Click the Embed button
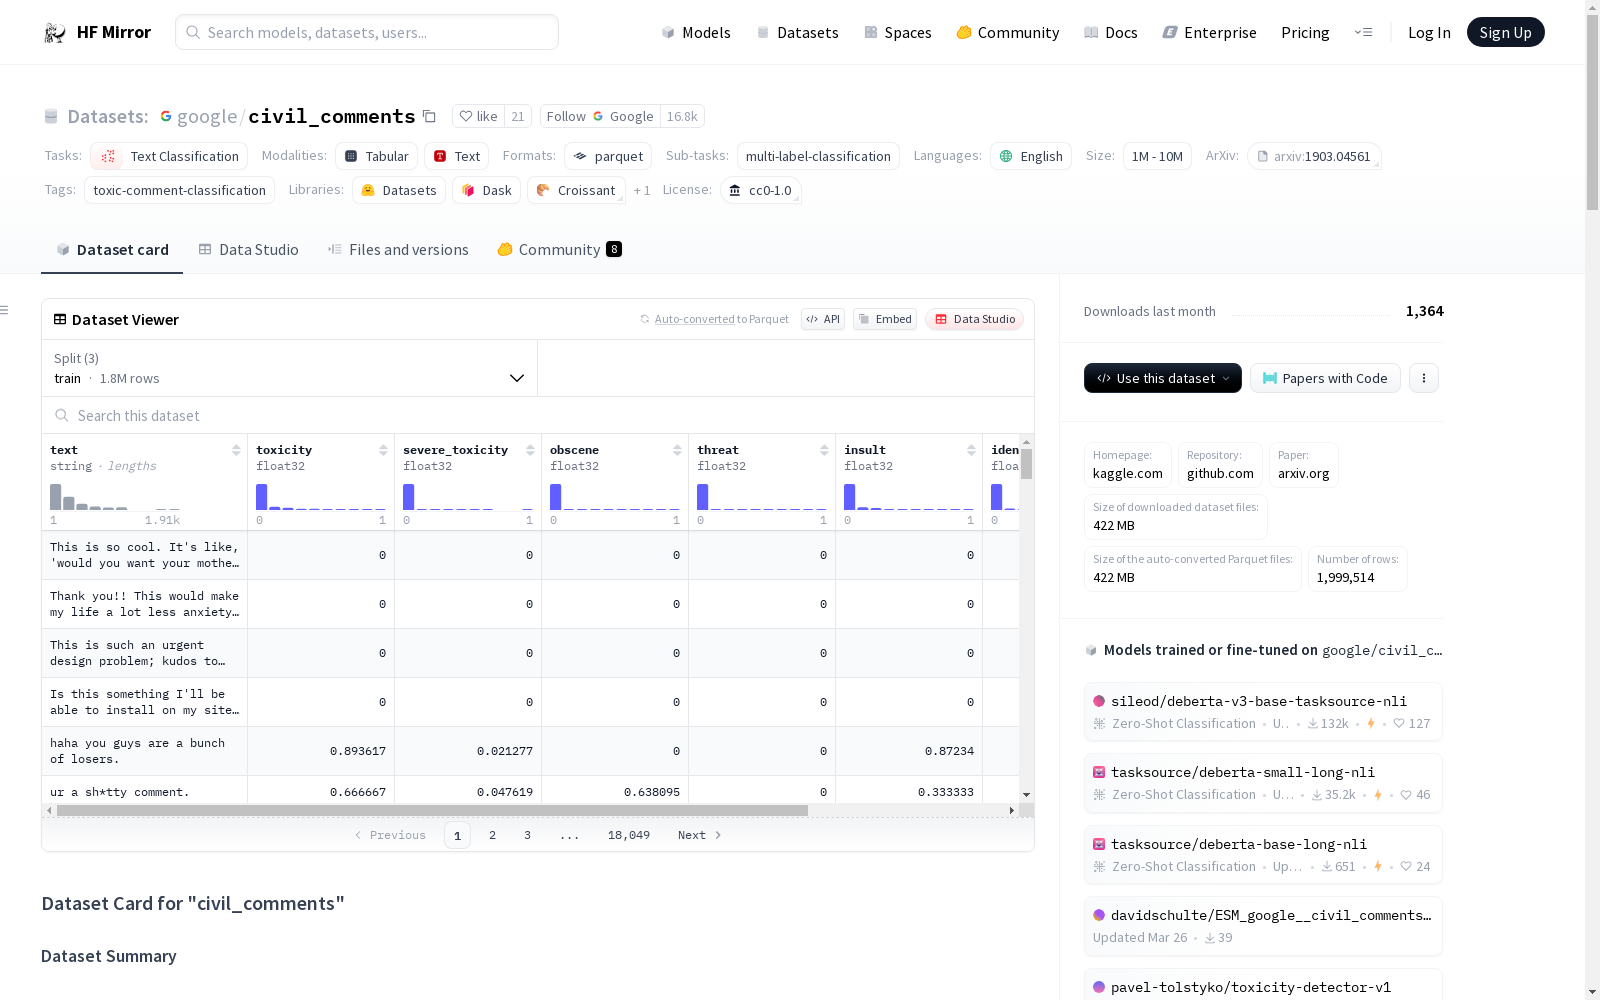 click(885, 319)
